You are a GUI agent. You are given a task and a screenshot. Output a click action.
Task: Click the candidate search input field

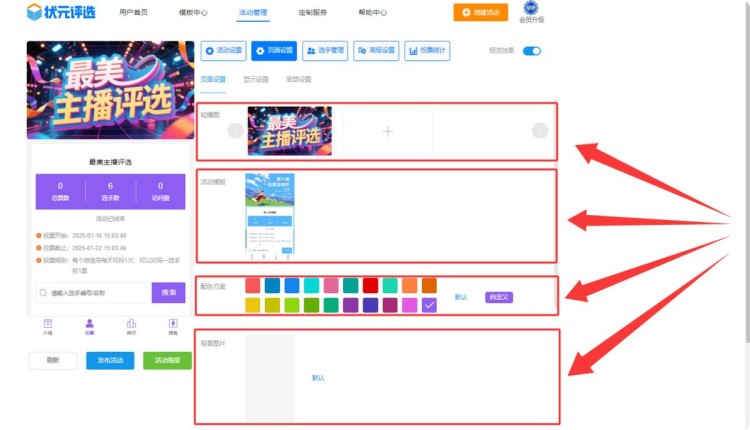coord(93,293)
